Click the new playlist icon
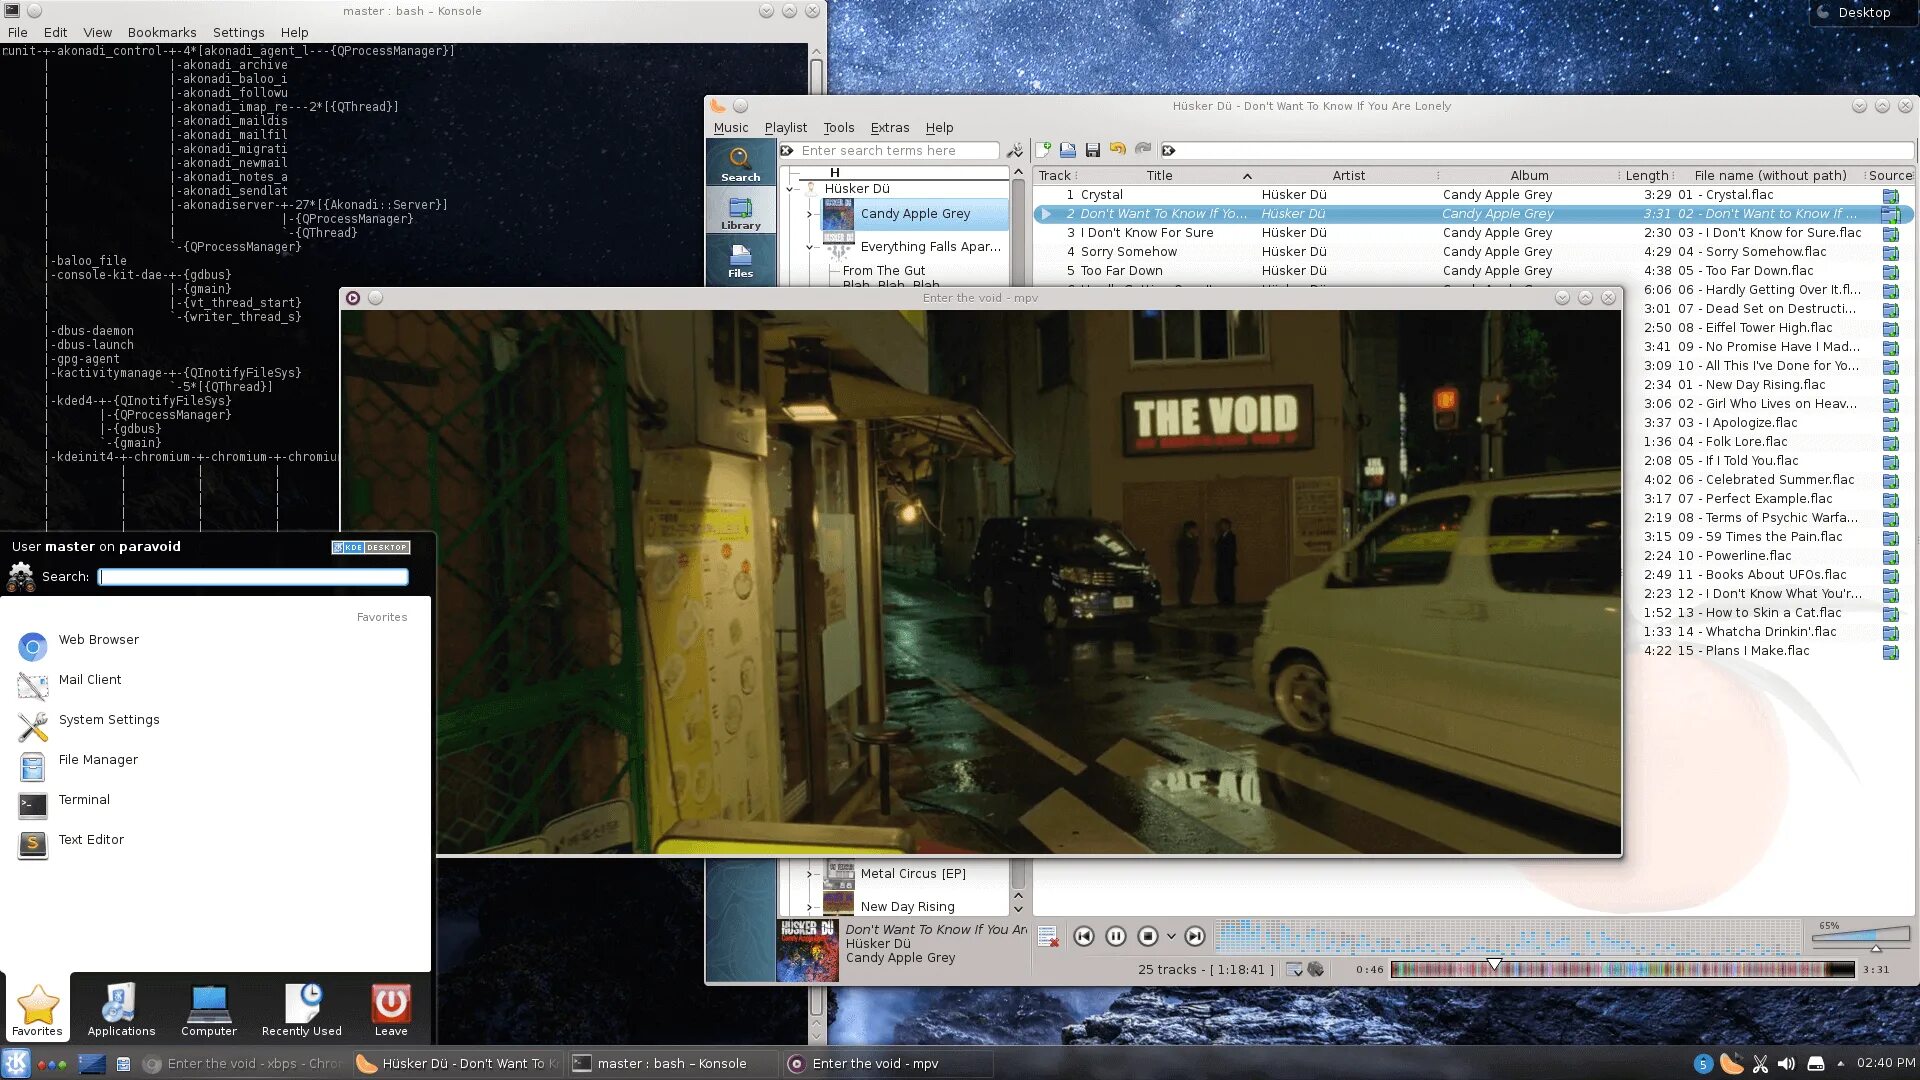 (x=1043, y=150)
